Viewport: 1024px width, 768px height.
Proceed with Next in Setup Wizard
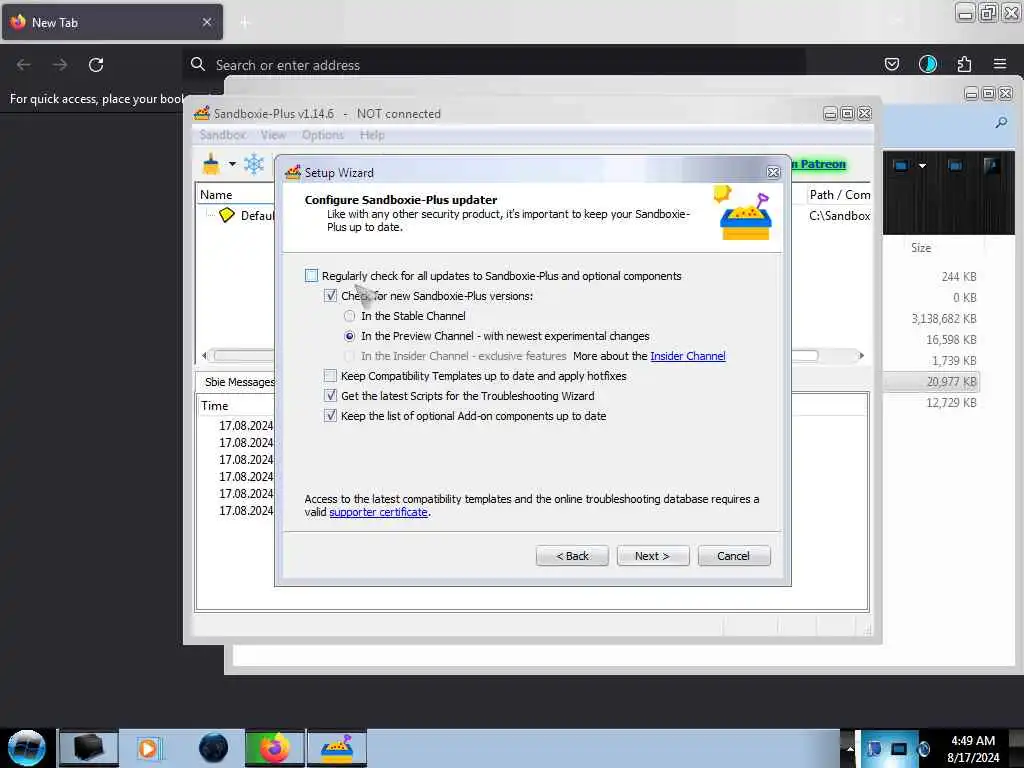click(x=652, y=556)
